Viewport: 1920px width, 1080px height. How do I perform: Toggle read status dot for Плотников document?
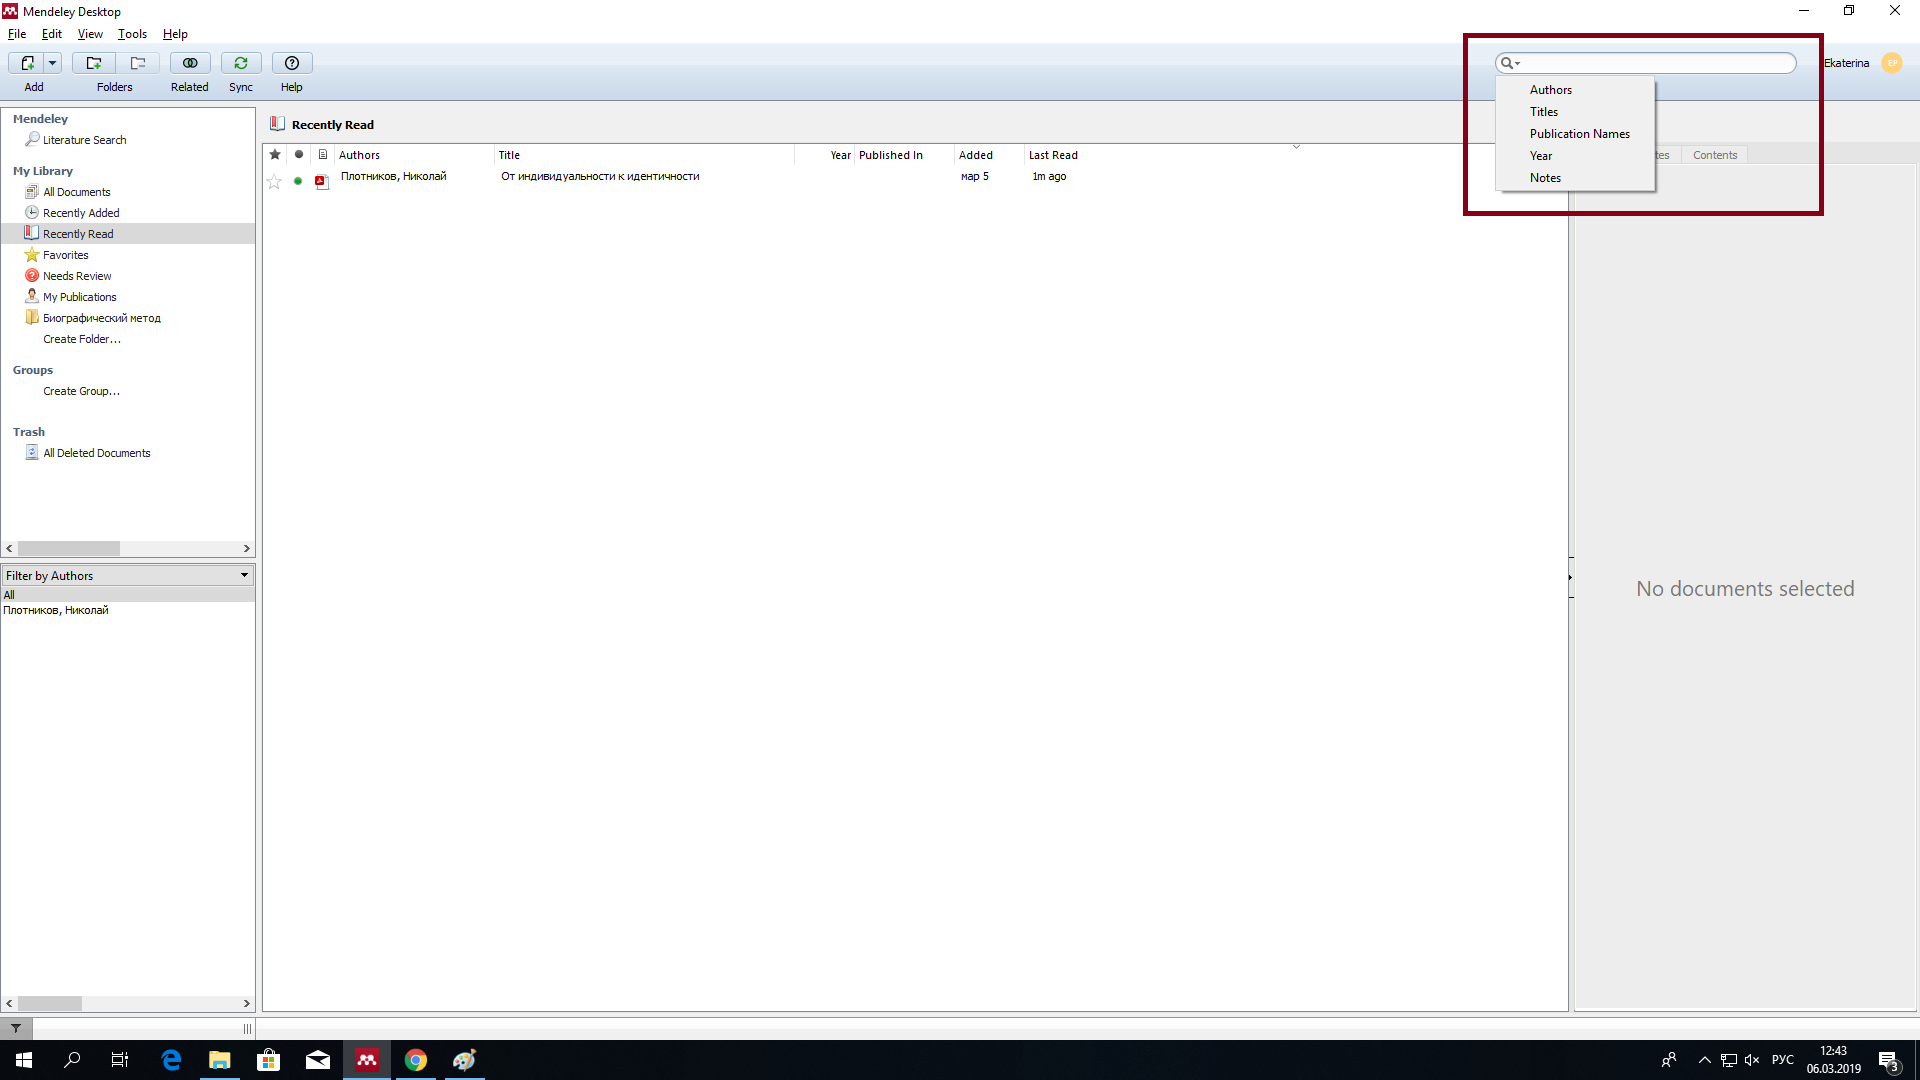[x=298, y=181]
